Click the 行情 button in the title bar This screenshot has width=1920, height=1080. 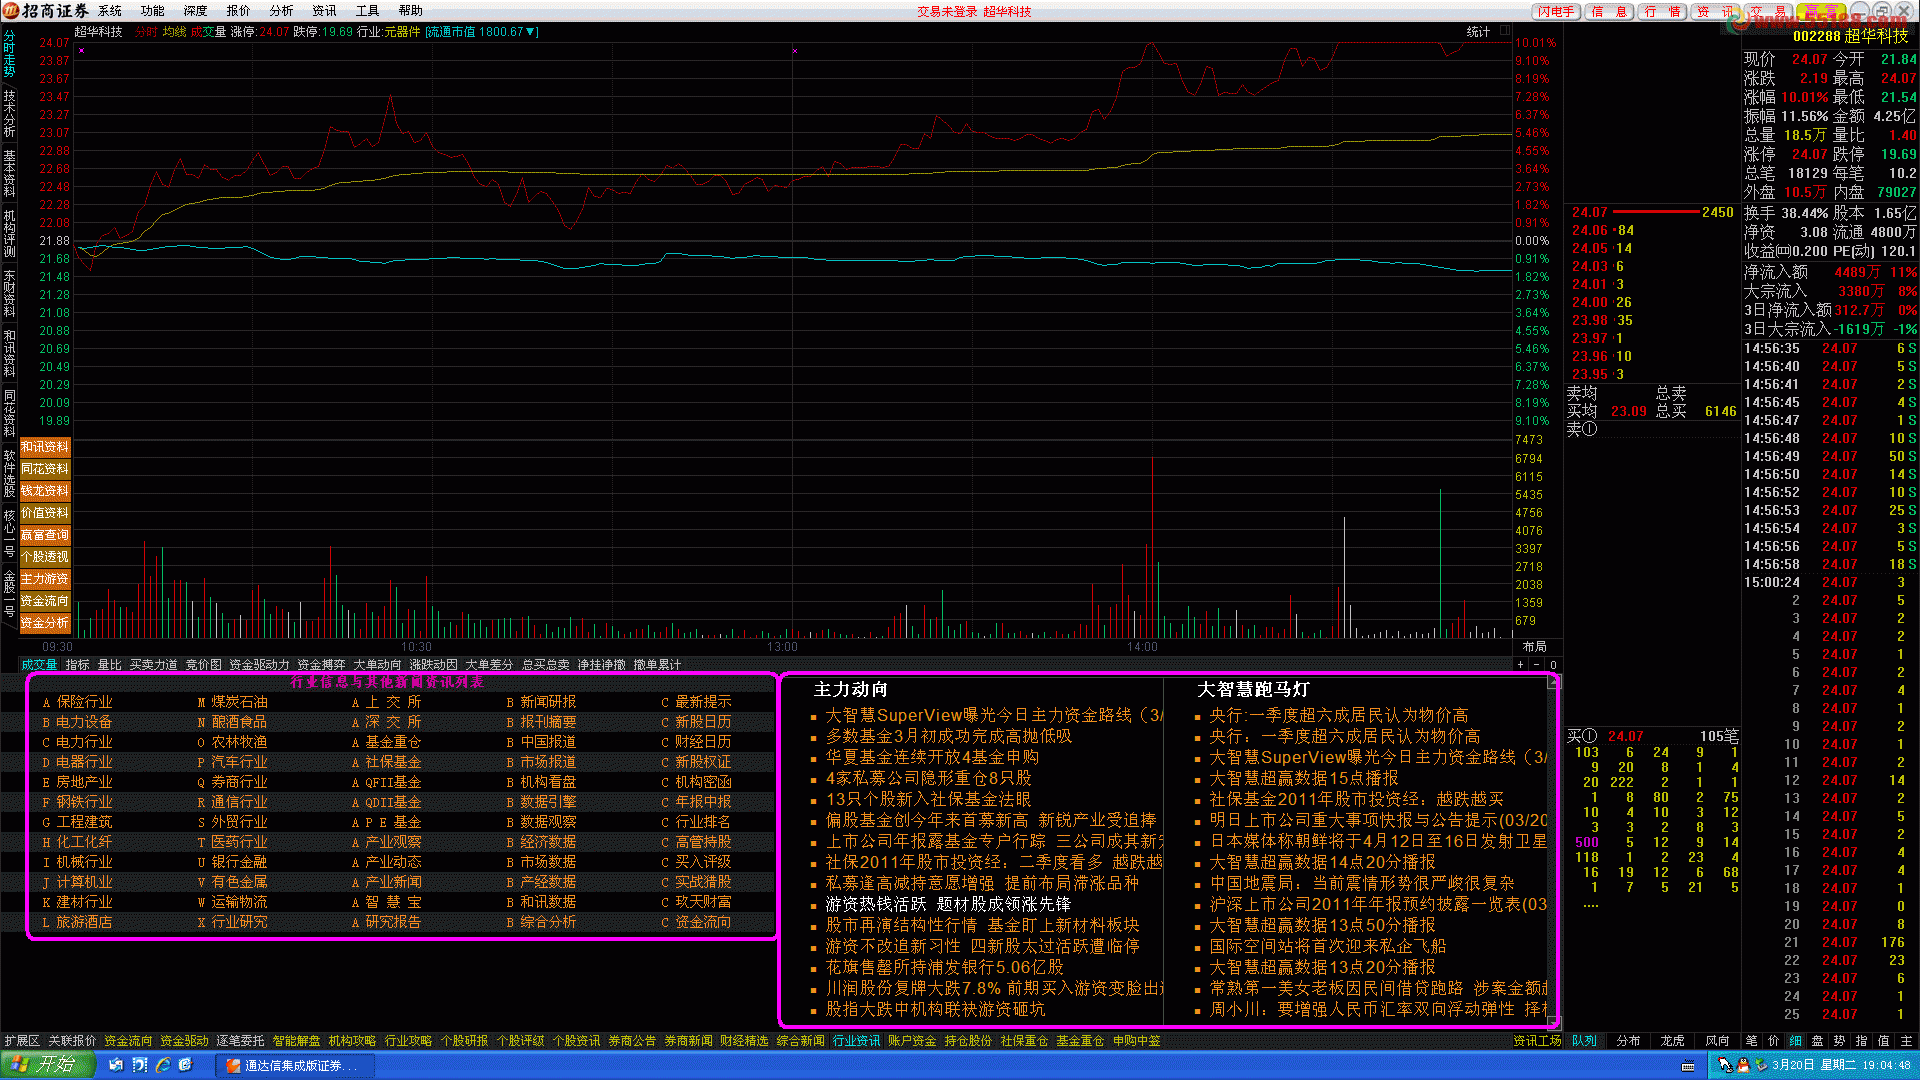[x=1663, y=11]
